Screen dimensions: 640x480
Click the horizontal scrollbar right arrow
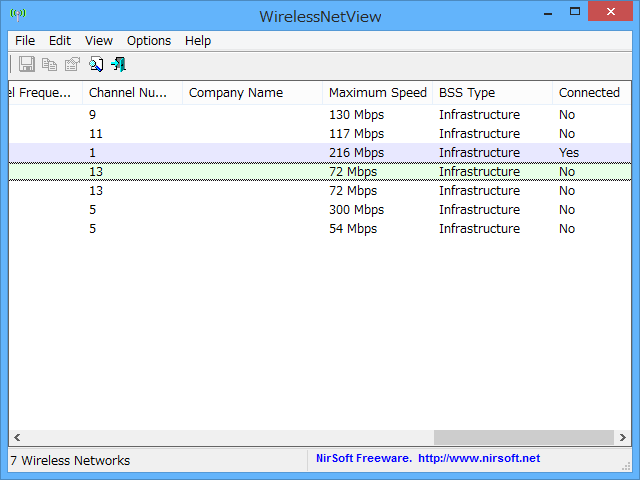[x=622, y=438]
